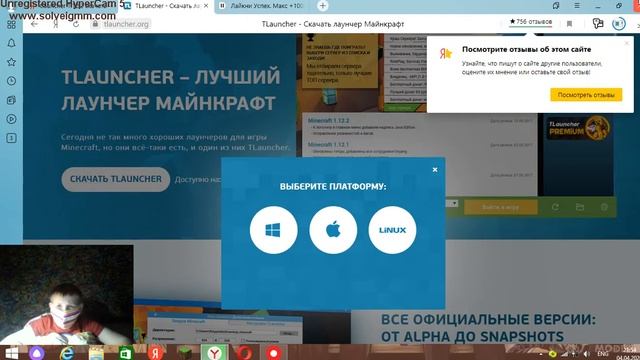Open Windows Store from taskbar
The height and width of the screenshot is (360, 640).
click(x=126, y=353)
